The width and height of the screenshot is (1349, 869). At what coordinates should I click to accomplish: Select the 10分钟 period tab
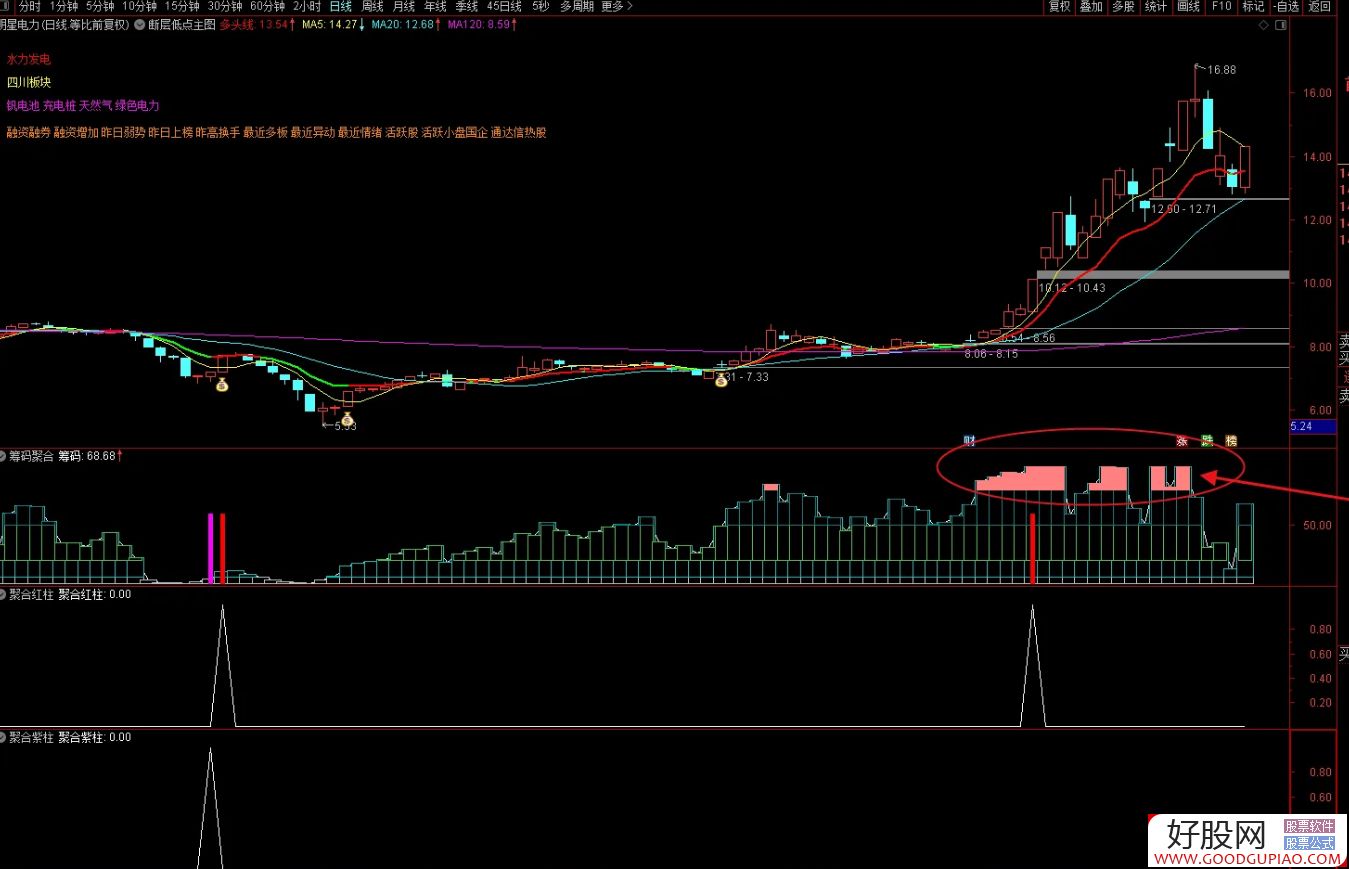point(140,6)
